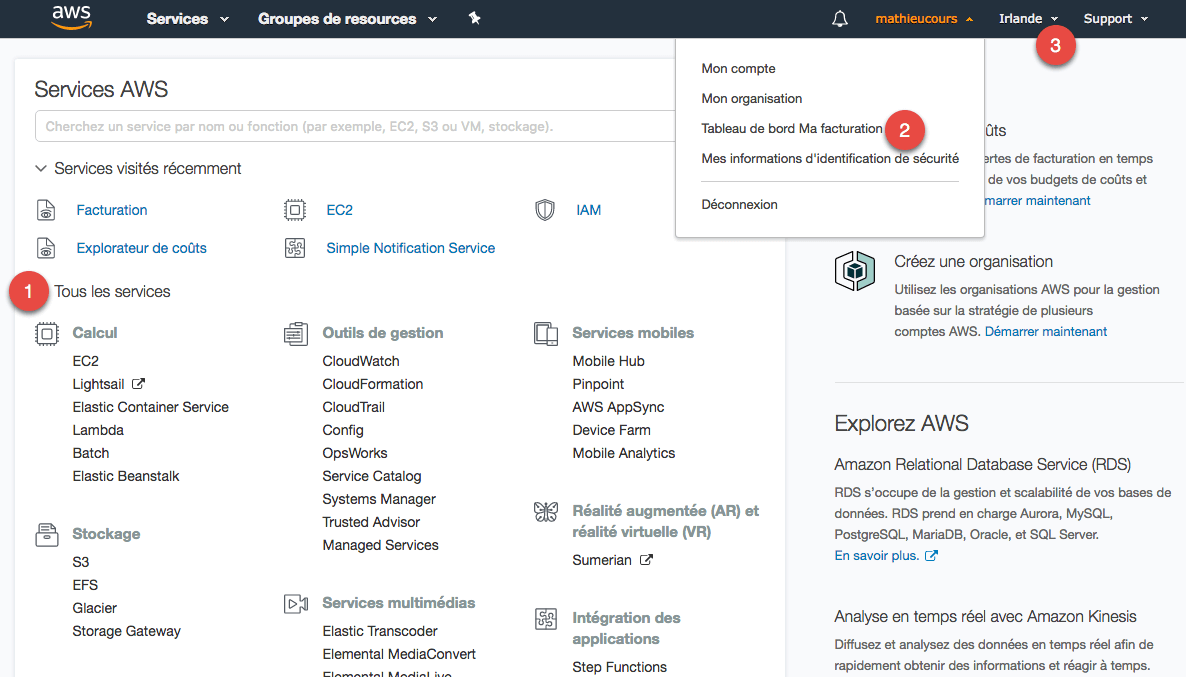
Task: Click the Simple Notification Service icon
Action: tap(295, 248)
